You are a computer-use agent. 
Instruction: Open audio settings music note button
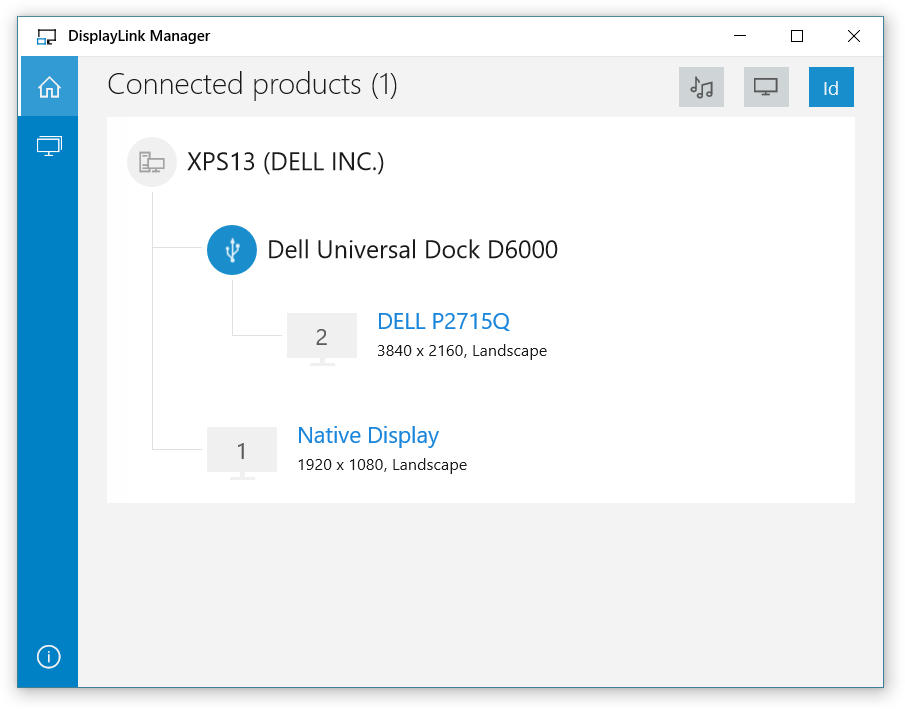(701, 87)
